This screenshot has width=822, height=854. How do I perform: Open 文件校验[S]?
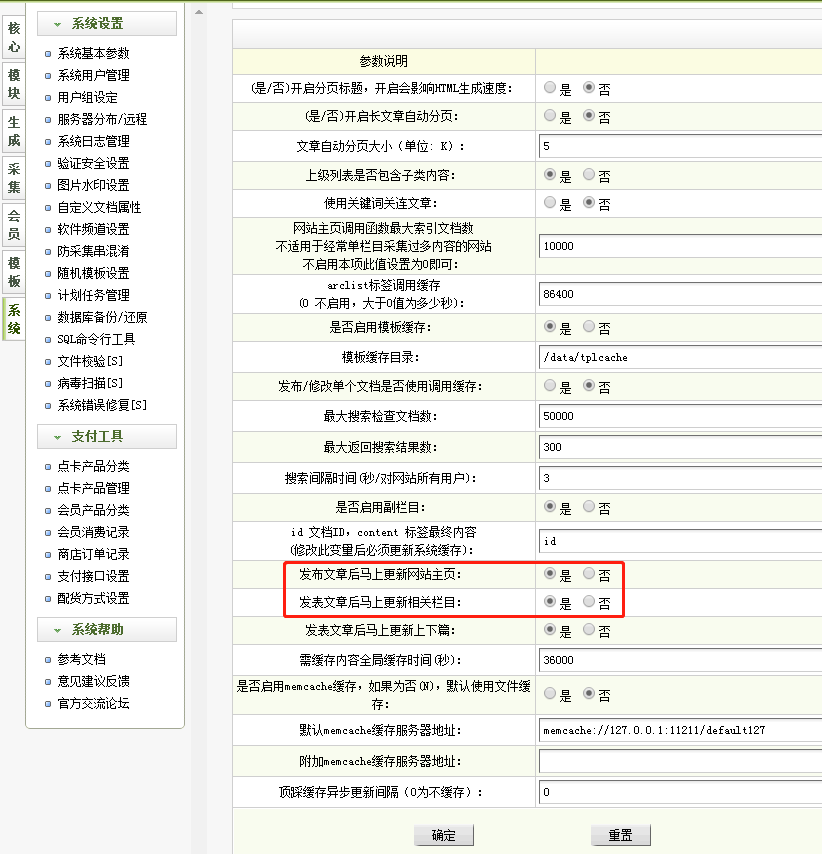click(90, 361)
